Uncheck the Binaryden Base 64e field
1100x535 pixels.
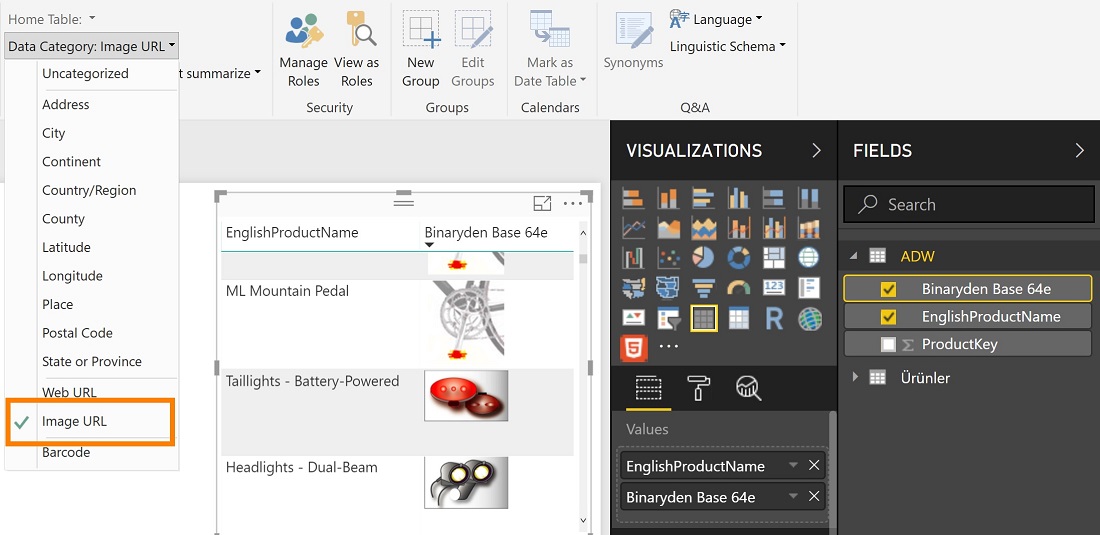coord(889,289)
